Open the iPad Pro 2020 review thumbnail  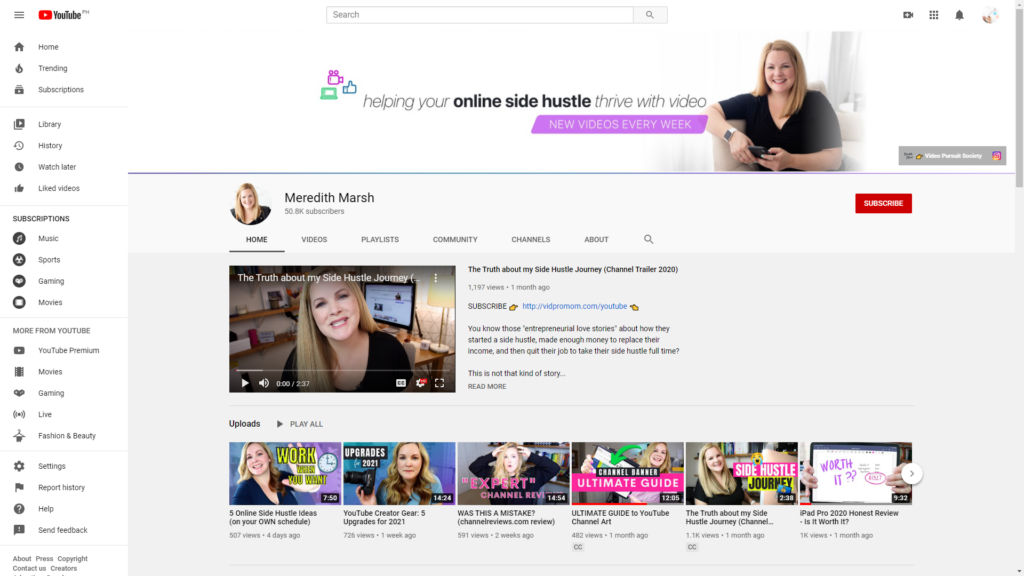tap(856, 473)
